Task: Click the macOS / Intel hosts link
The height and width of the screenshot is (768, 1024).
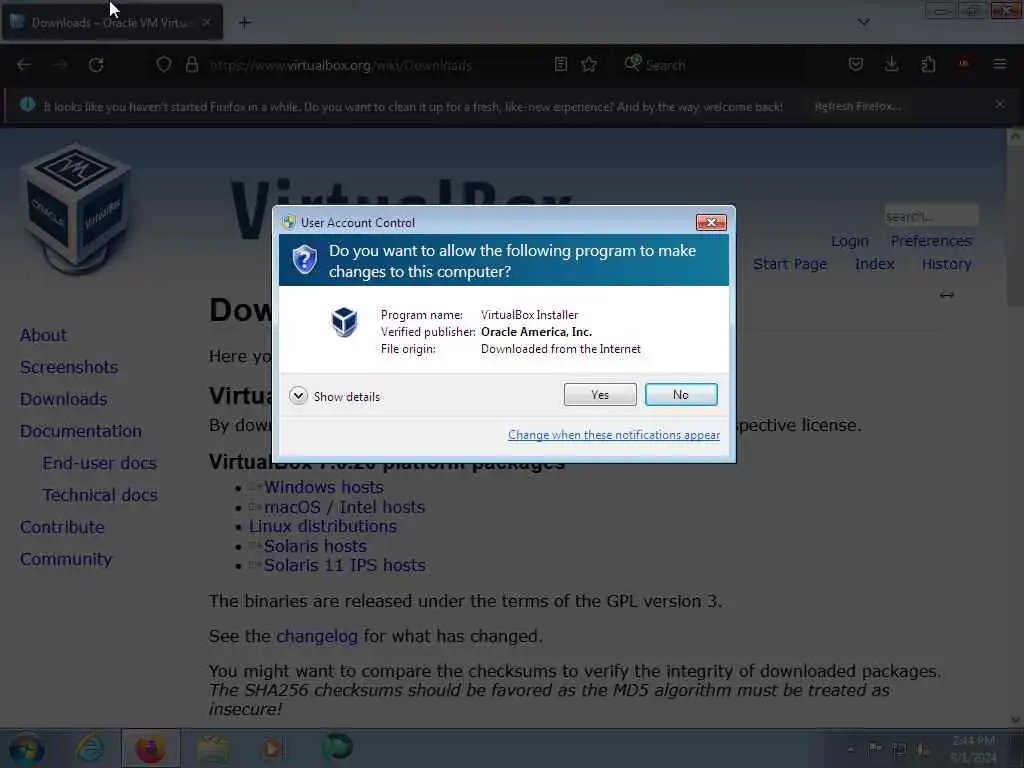Action: coord(344,507)
